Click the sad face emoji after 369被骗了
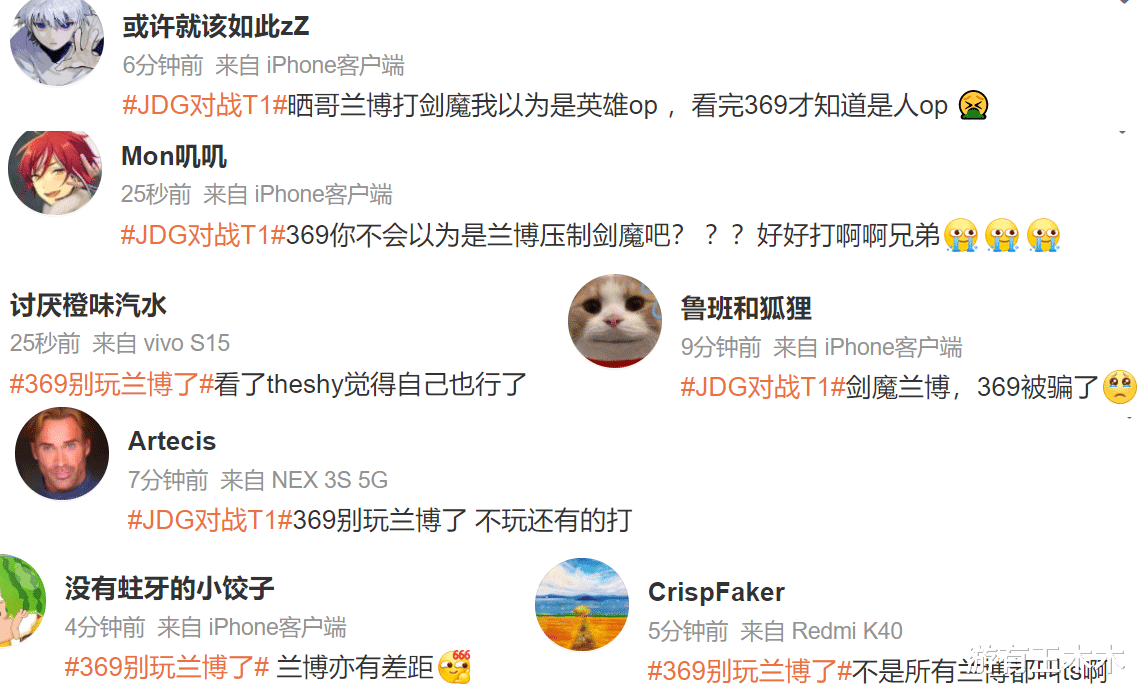 tap(1120, 387)
